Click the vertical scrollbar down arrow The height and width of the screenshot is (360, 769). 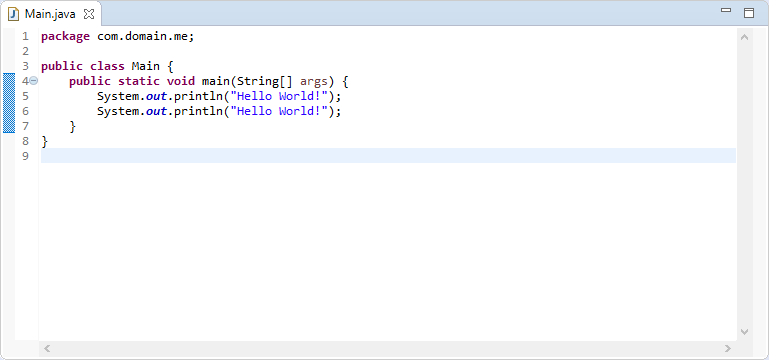pos(744,332)
